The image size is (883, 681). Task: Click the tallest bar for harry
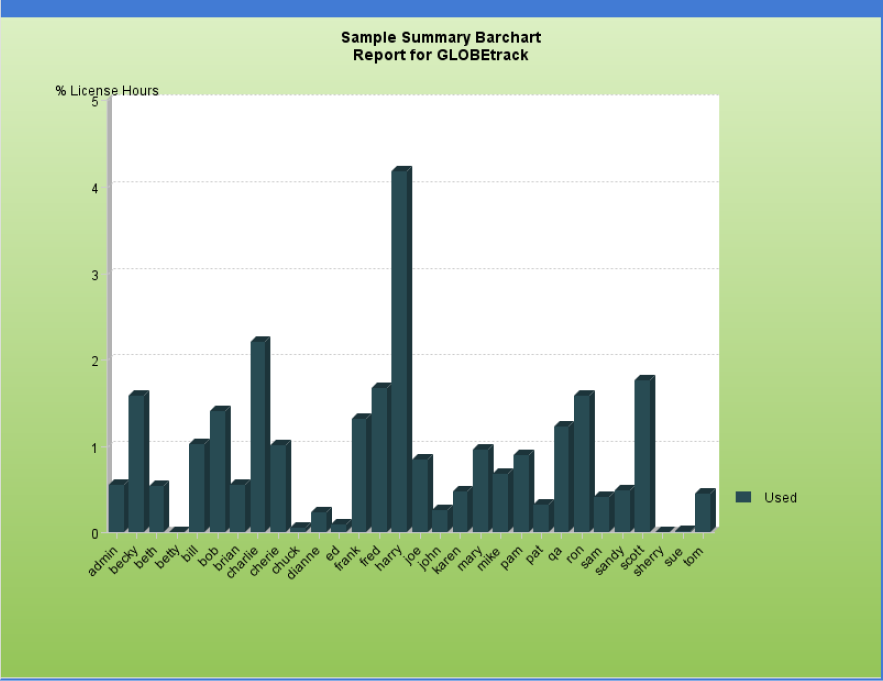(400, 350)
